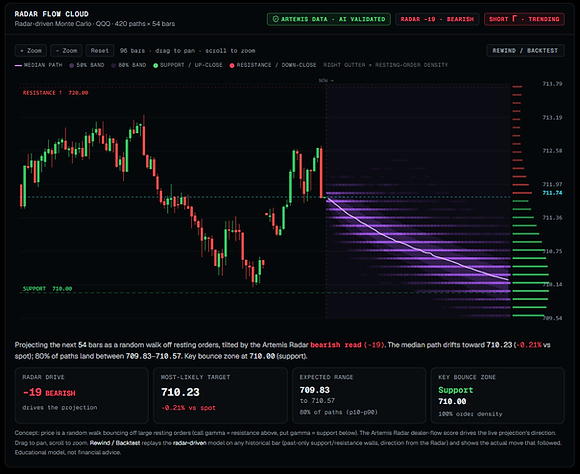Click the green Support text in bounce card
This screenshot has width=580, height=474.
click(455, 390)
